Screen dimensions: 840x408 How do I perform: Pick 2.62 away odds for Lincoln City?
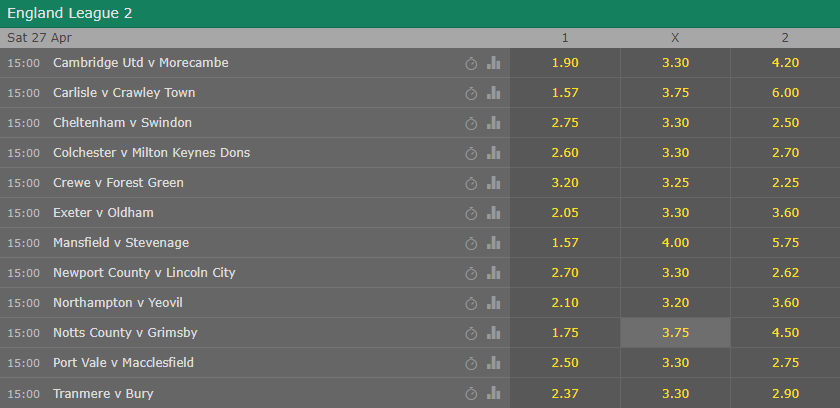tap(785, 273)
